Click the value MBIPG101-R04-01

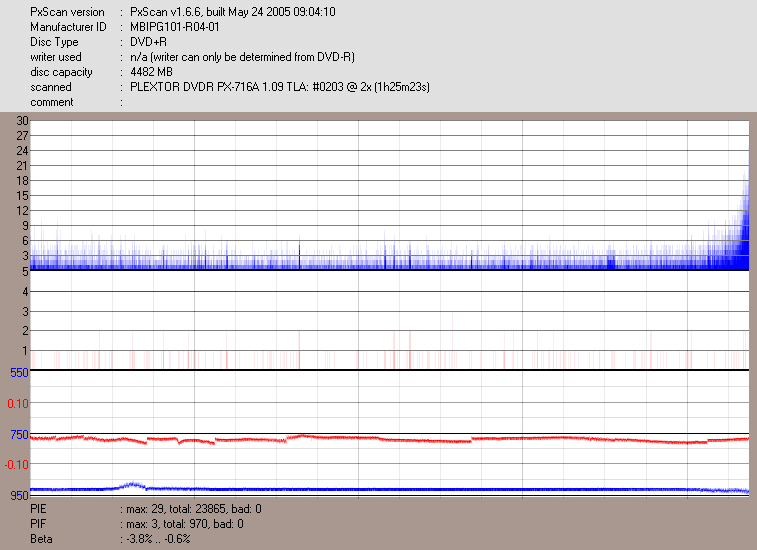click(x=175, y=27)
